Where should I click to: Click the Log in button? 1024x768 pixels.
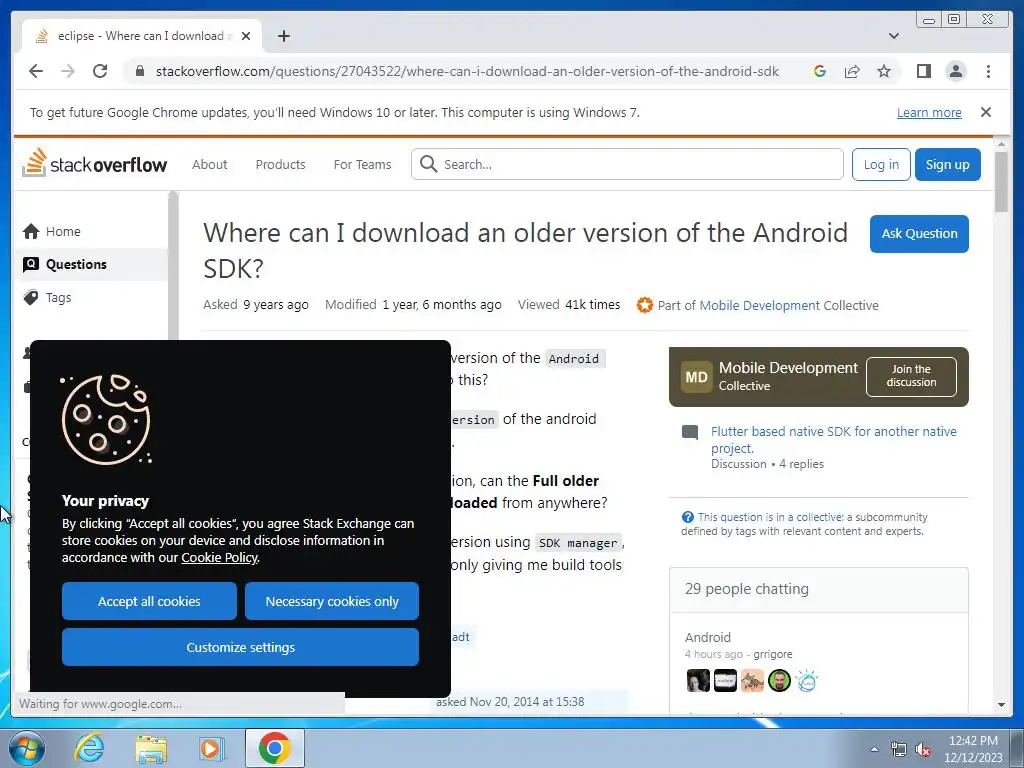tap(881, 165)
